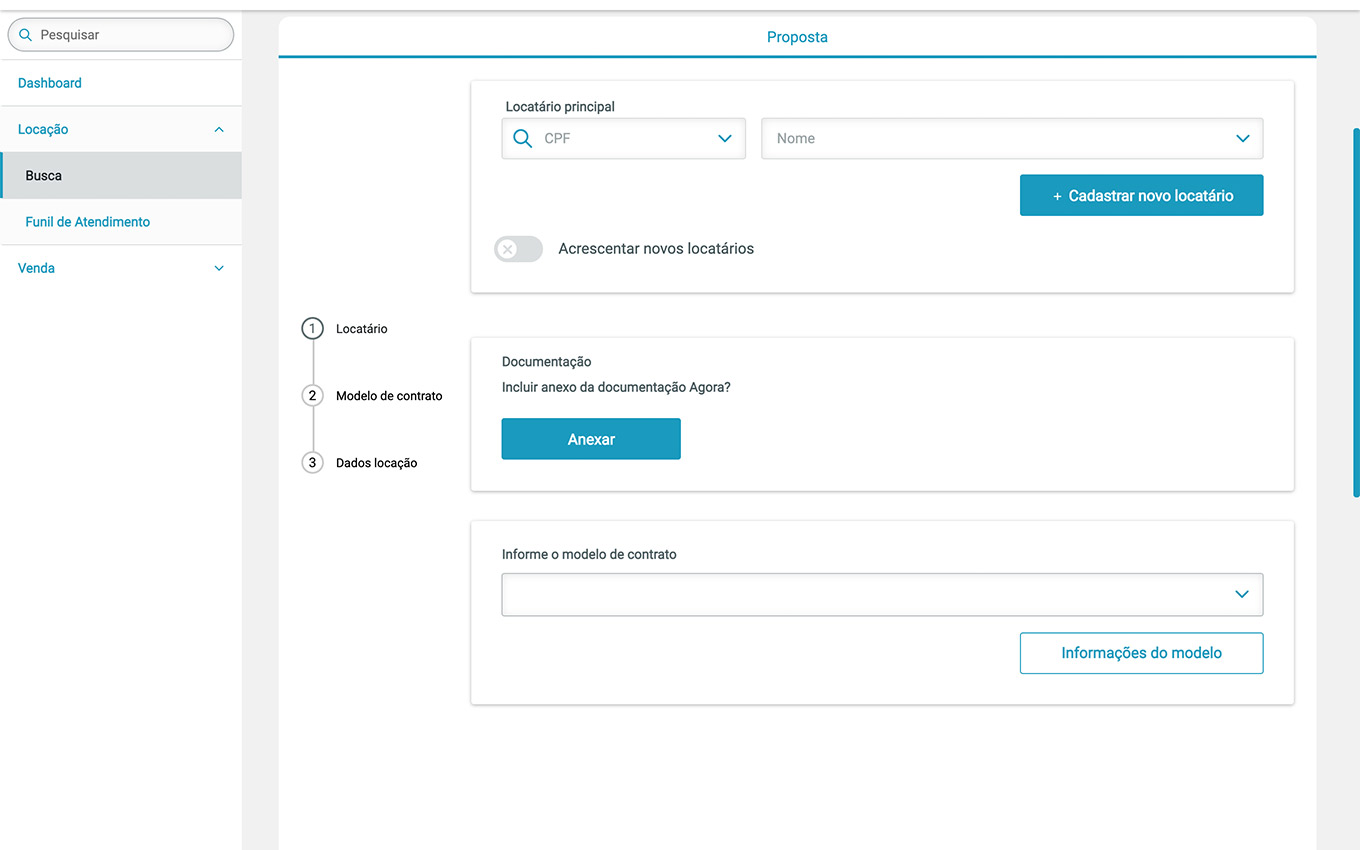Screen dimensions: 1360x850
Task: Collapse the Locação menu chevron
Action: coord(219,130)
